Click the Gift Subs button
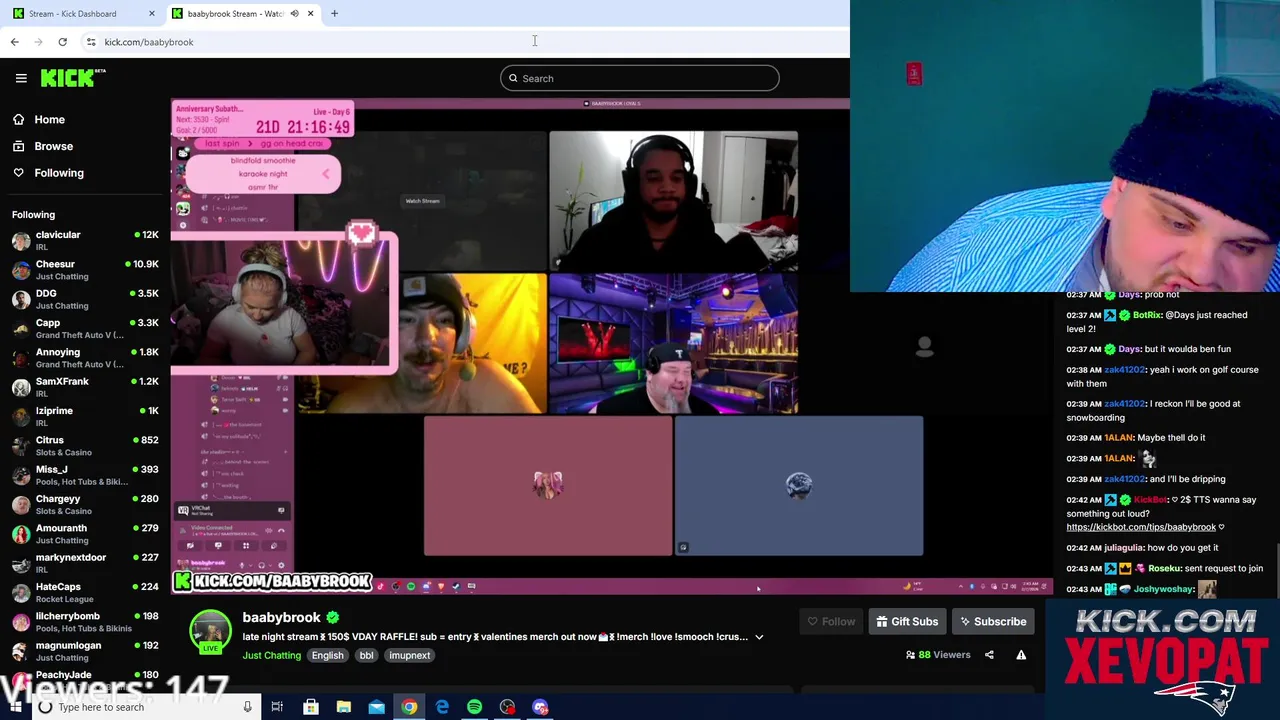1280x720 pixels. [907, 621]
